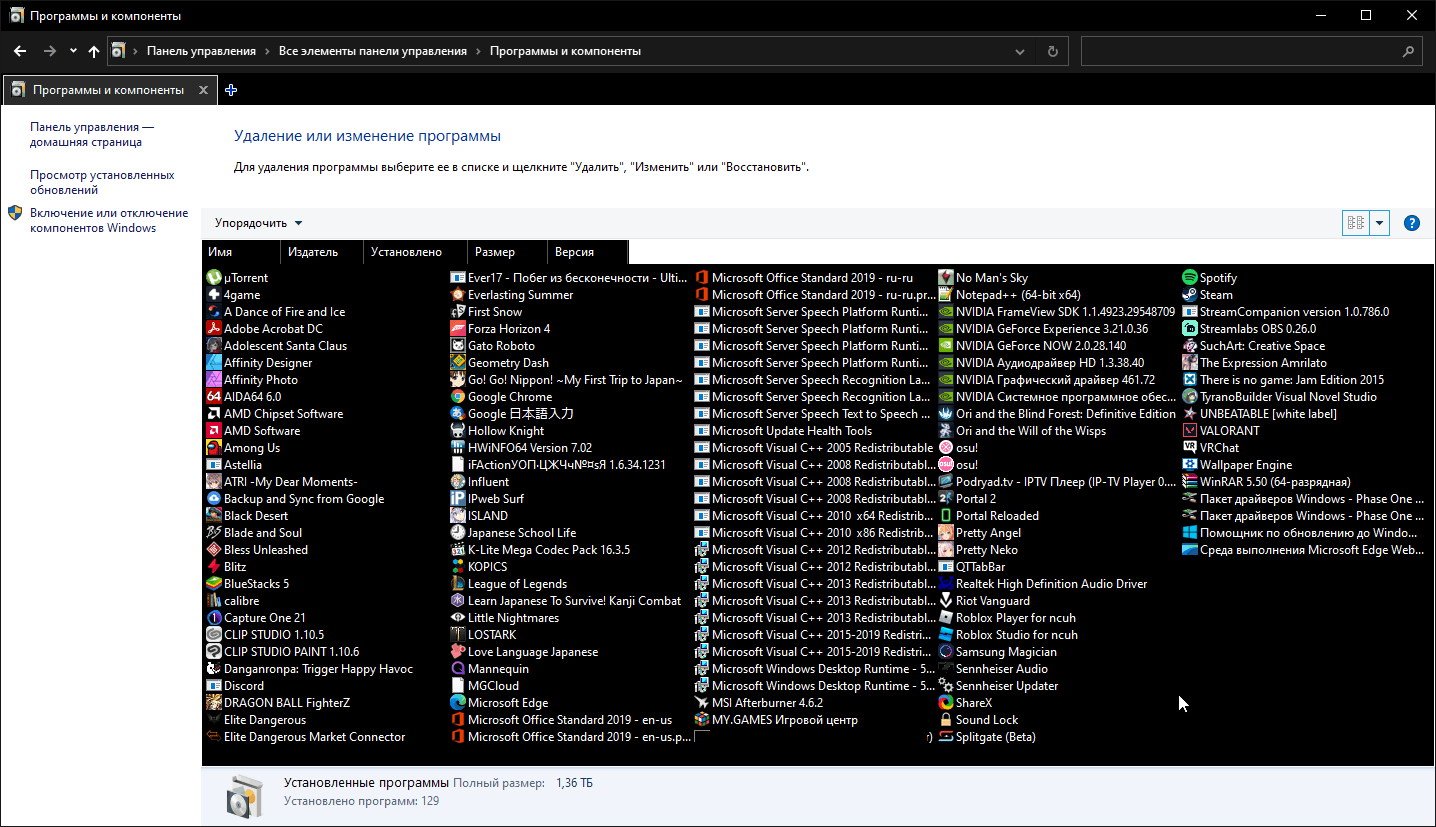Select Realtek High Definition Audio Driver
The image size is (1436, 827).
(1043, 584)
